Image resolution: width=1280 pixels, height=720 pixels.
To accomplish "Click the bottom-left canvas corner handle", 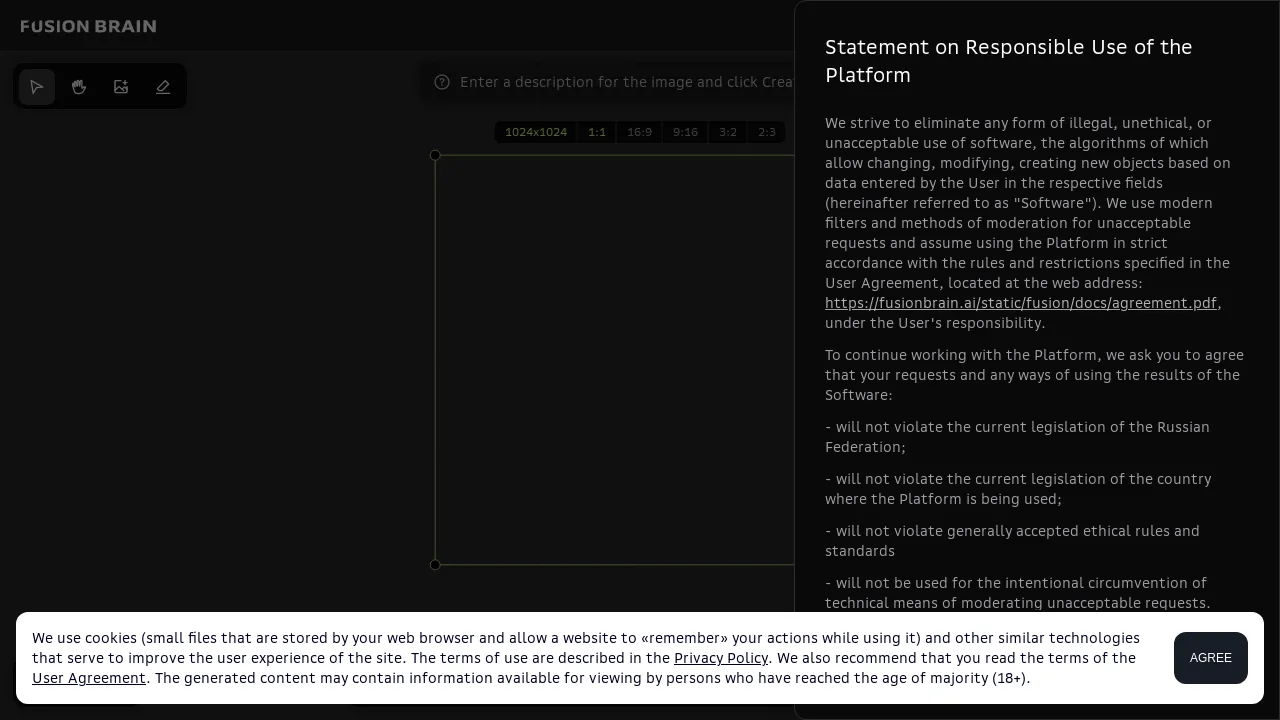I will (x=435, y=565).
